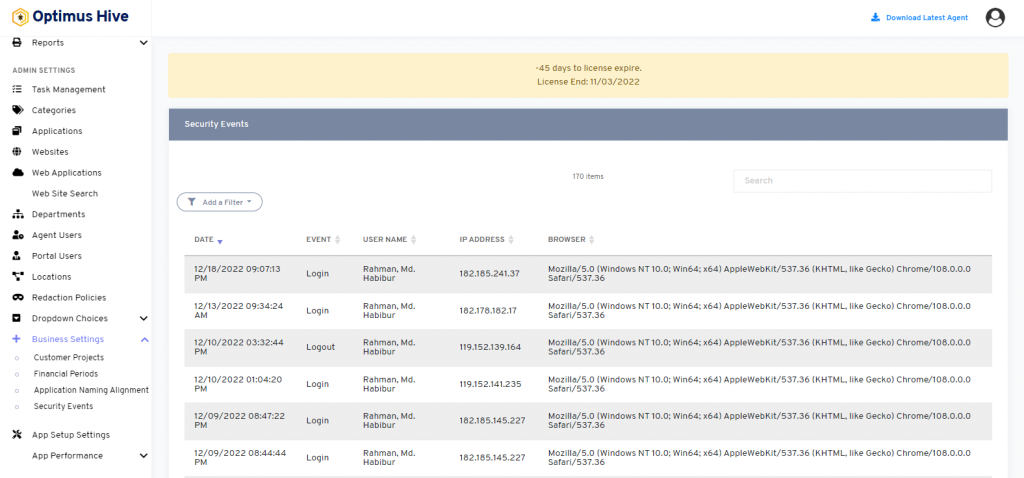Click the Security Events panel header
The height and width of the screenshot is (478, 1024).
pyautogui.click(x=588, y=124)
